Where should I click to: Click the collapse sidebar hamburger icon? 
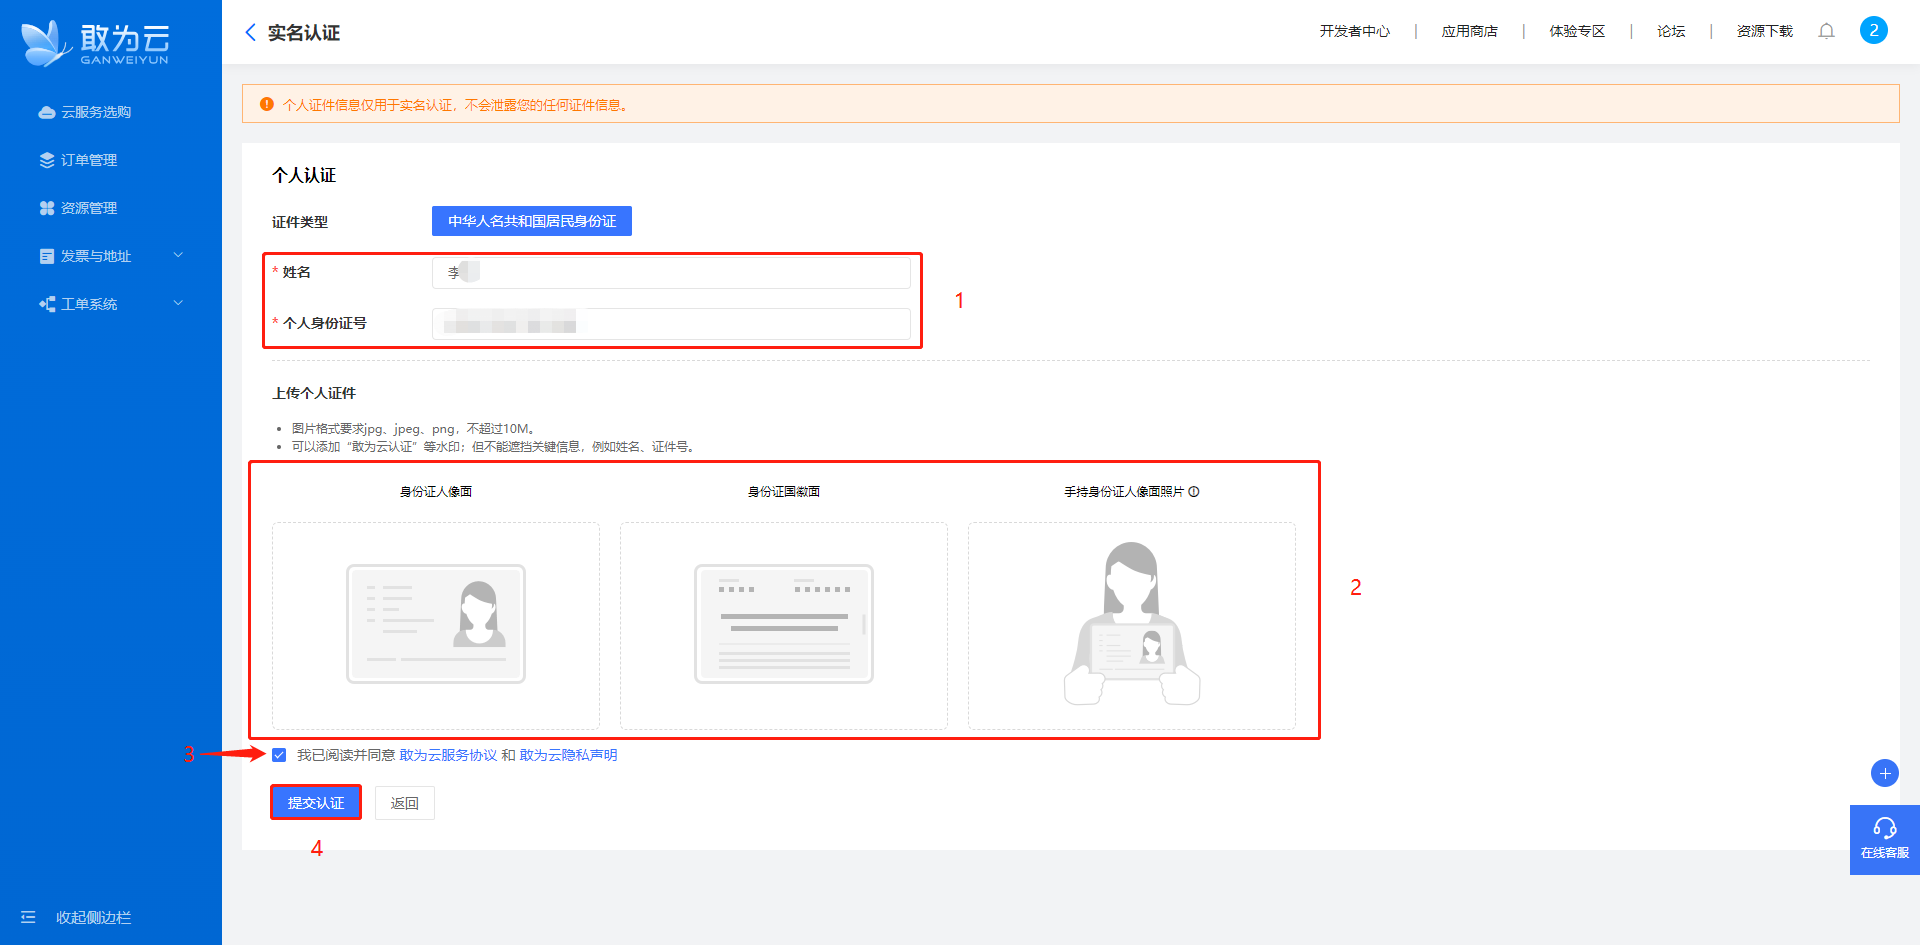pyautogui.click(x=28, y=917)
